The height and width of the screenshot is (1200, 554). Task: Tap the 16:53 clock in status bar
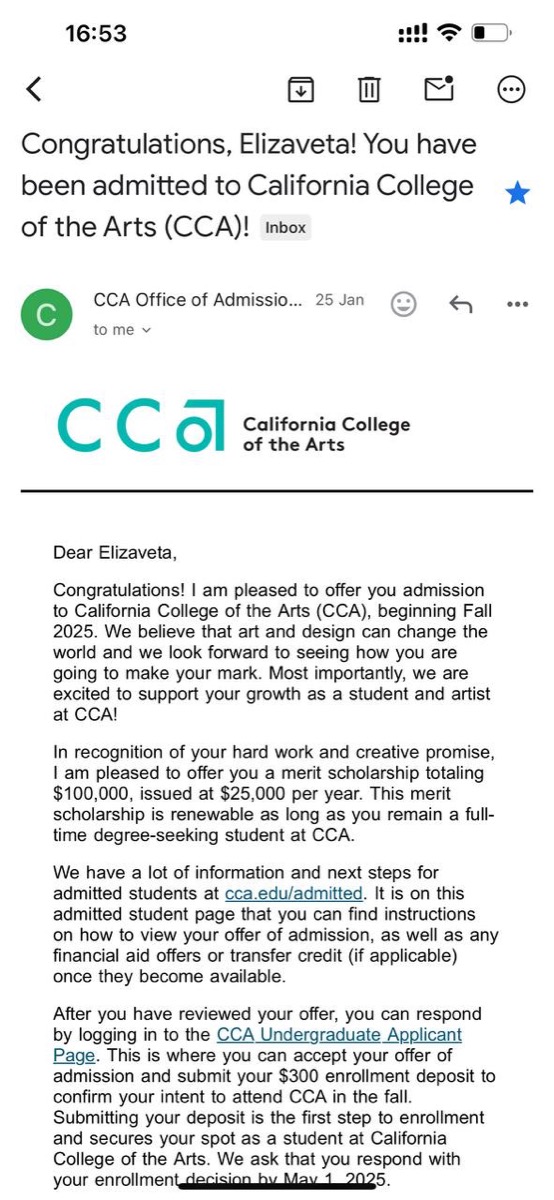pyautogui.click(x=96, y=33)
